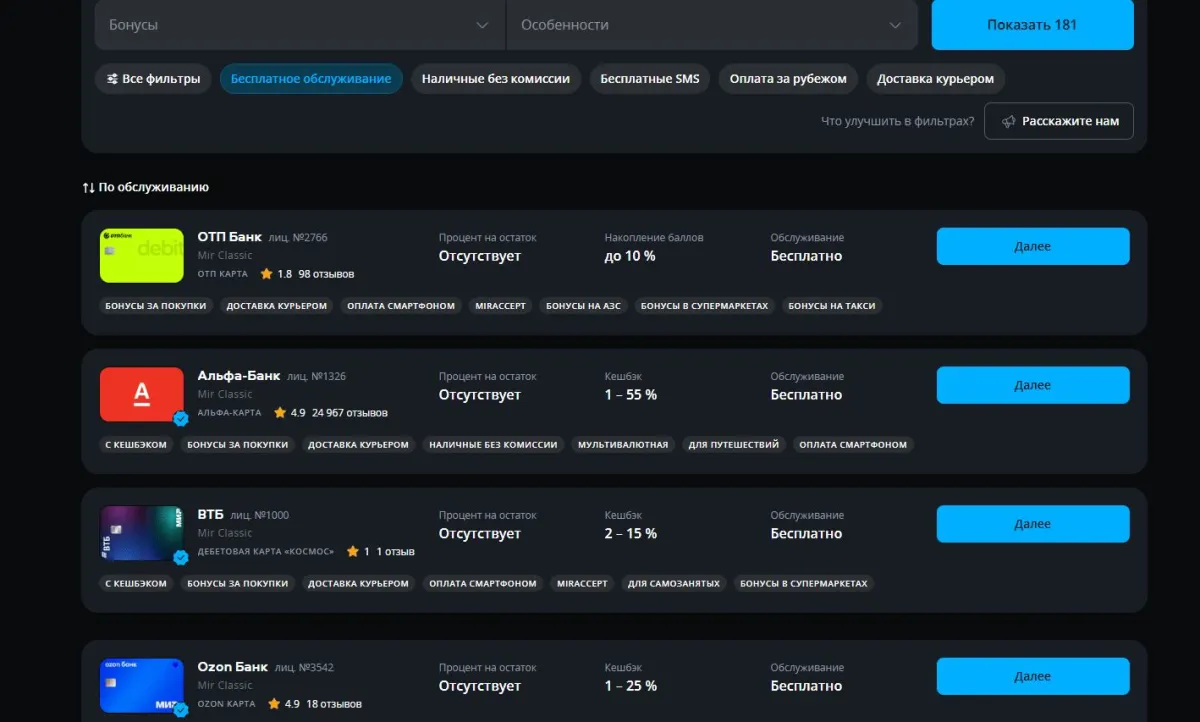Click the verified badge on Альфа-Банк card

181,419
